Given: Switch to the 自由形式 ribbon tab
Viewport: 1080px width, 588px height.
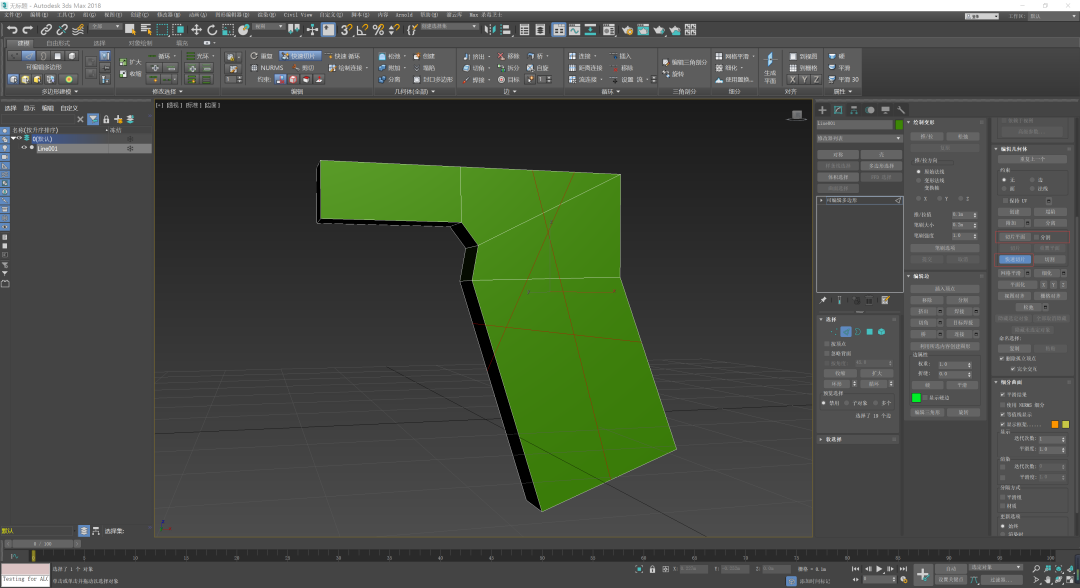Looking at the screenshot, I should pos(58,43).
